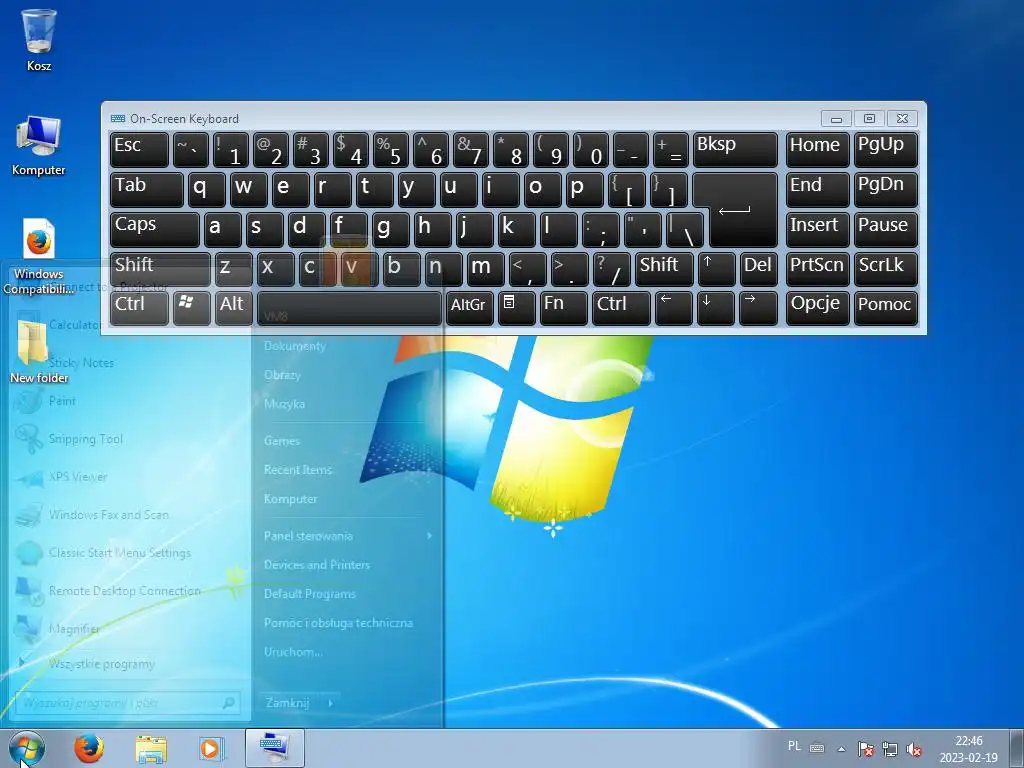Click the Calculator icon in Start menu
This screenshot has height=768, width=1024.
(x=29, y=325)
